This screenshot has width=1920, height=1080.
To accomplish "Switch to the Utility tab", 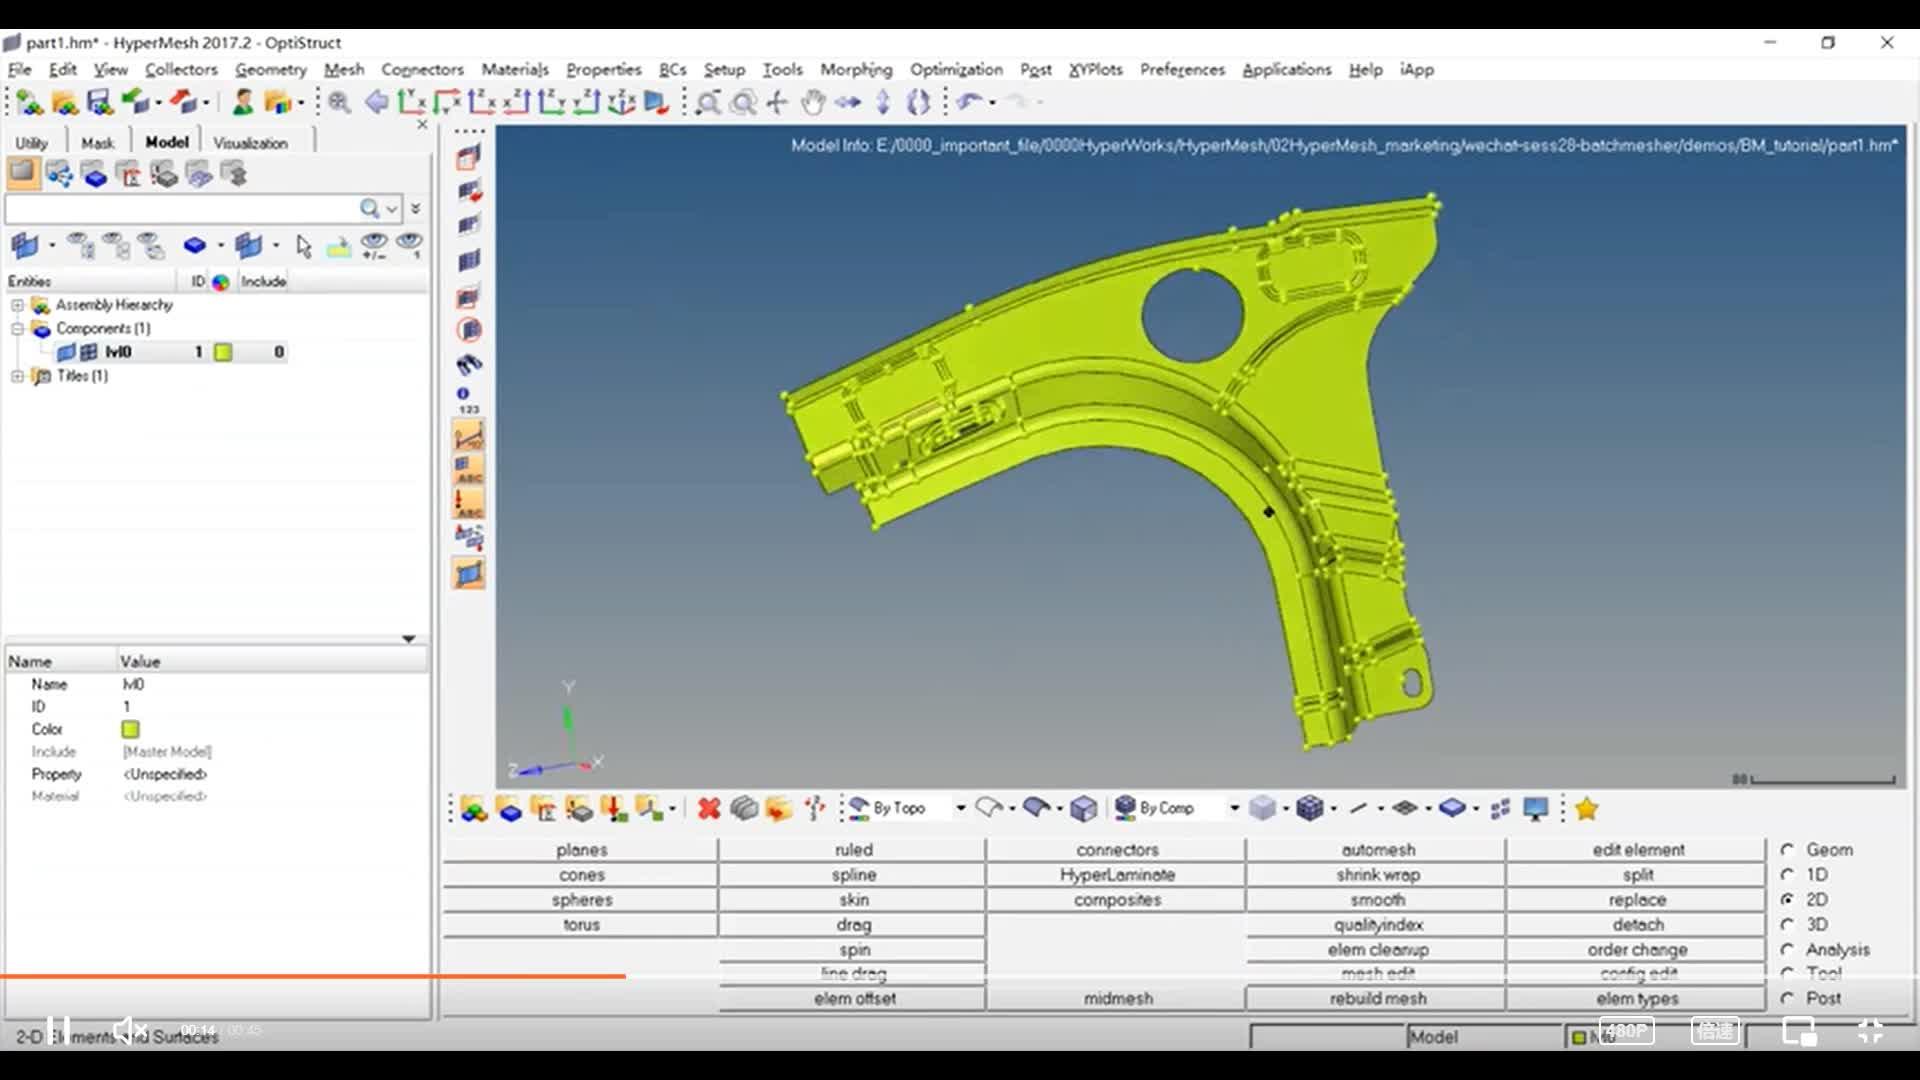I will [31, 143].
